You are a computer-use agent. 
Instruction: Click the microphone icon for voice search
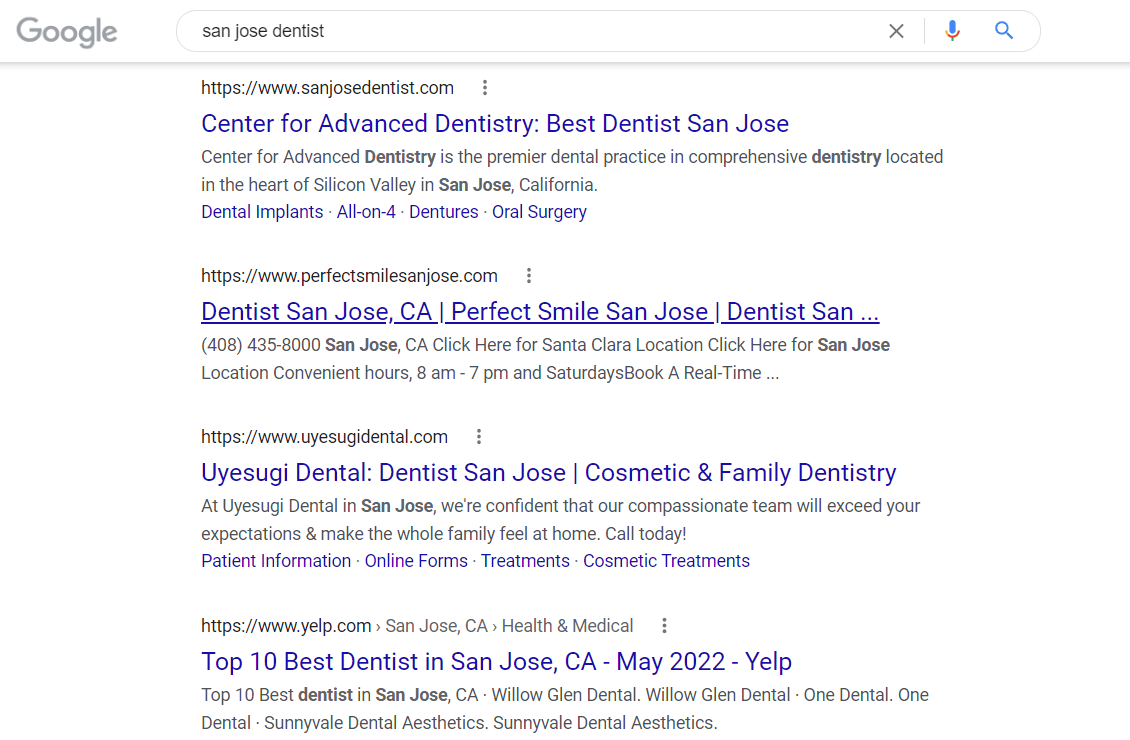(x=951, y=31)
